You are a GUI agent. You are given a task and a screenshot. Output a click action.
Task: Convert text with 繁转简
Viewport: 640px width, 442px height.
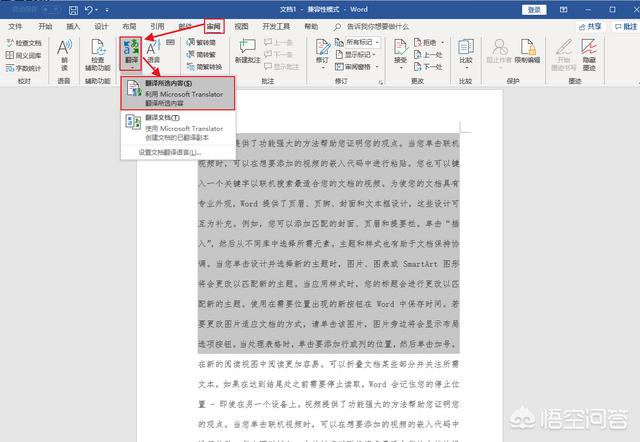point(201,42)
